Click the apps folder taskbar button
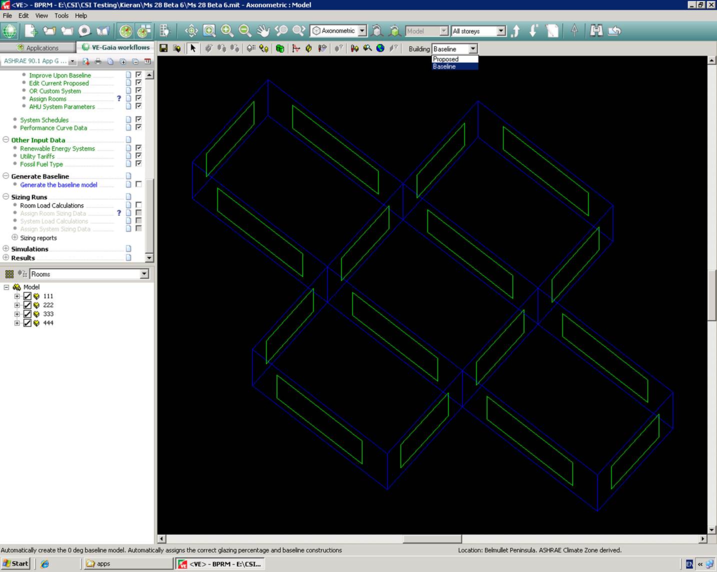This screenshot has width=717, height=572. (128, 564)
